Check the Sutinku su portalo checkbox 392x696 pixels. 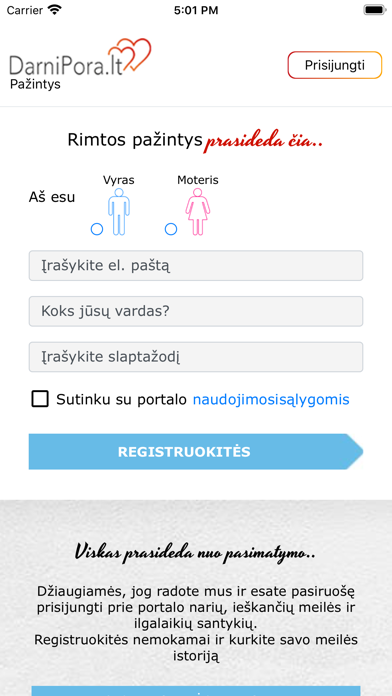pos(40,399)
